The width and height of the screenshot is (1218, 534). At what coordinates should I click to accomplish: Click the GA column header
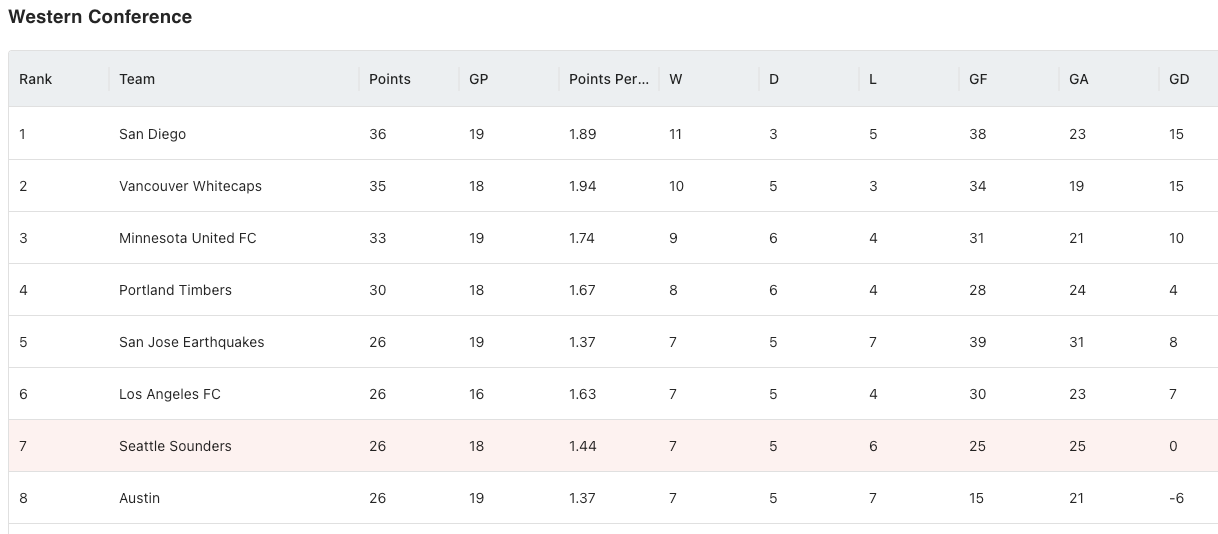tap(1109, 79)
